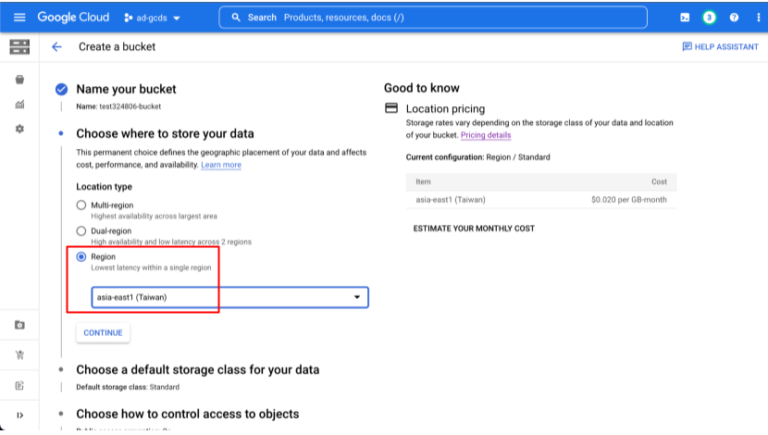This screenshot has width=768, height=435.
Task: Click the Item column header
Action: pyautogui.click(x=423, y=182)
